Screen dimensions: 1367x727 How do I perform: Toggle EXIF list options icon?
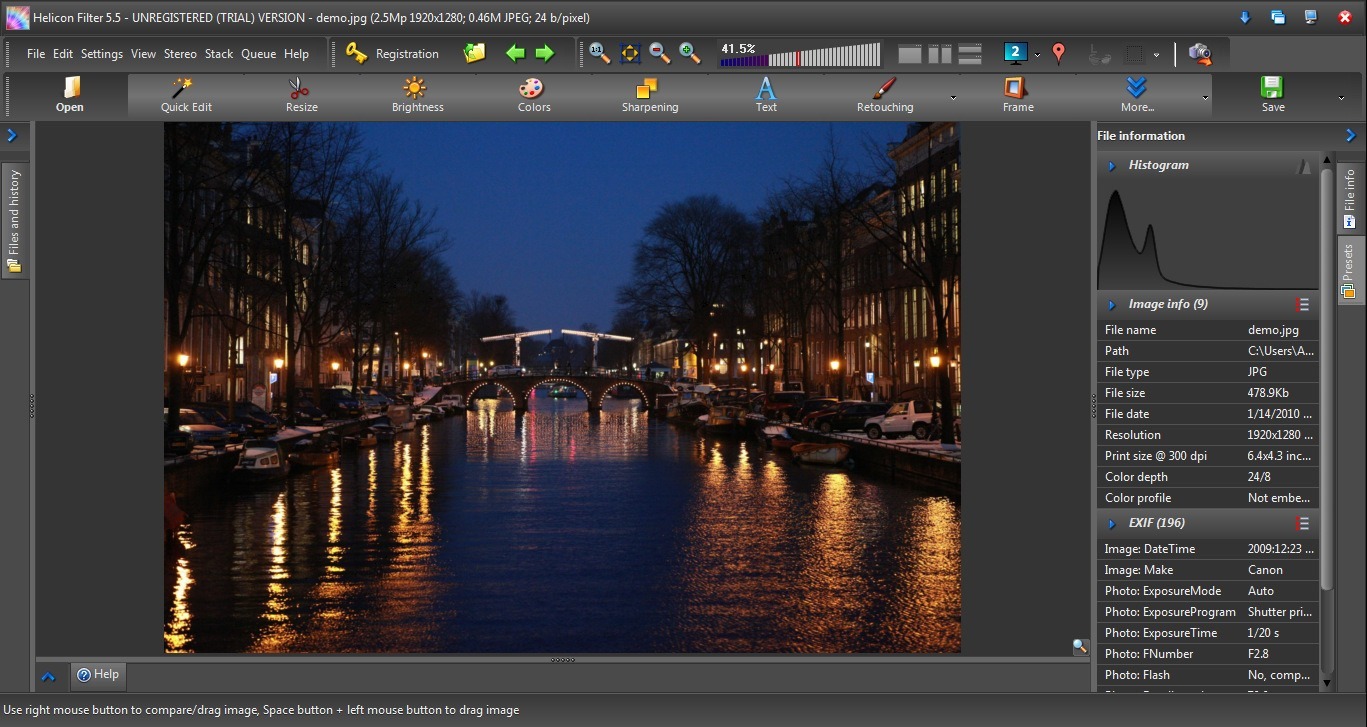1302,523
